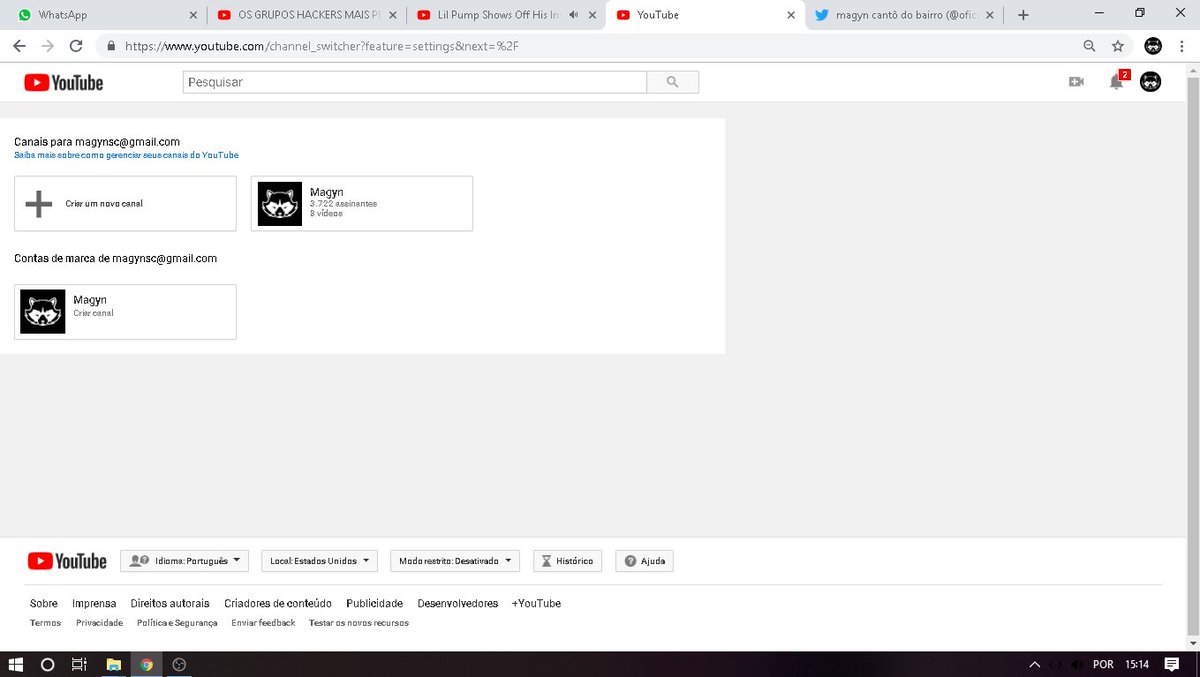Click the Enviar feedback link
Screen dimensions: 1200x677
point(263,623)
